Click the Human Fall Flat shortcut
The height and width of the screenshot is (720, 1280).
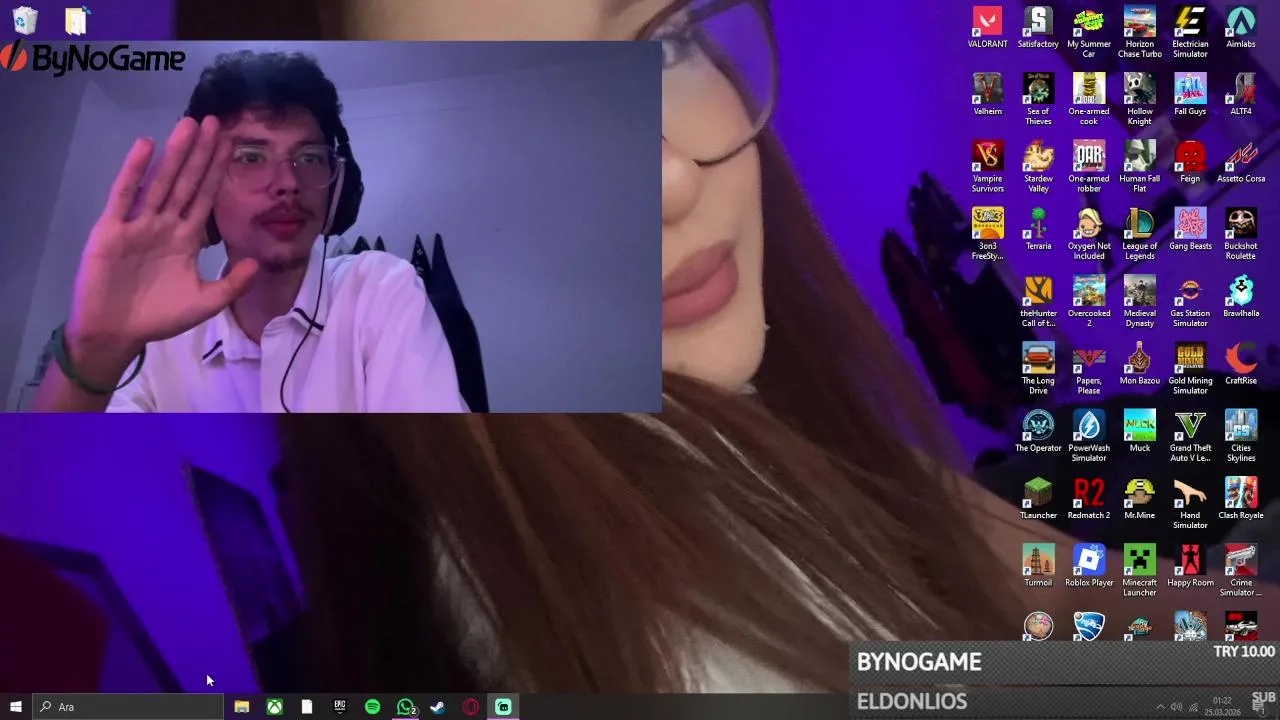click(x=1139, y=166)
